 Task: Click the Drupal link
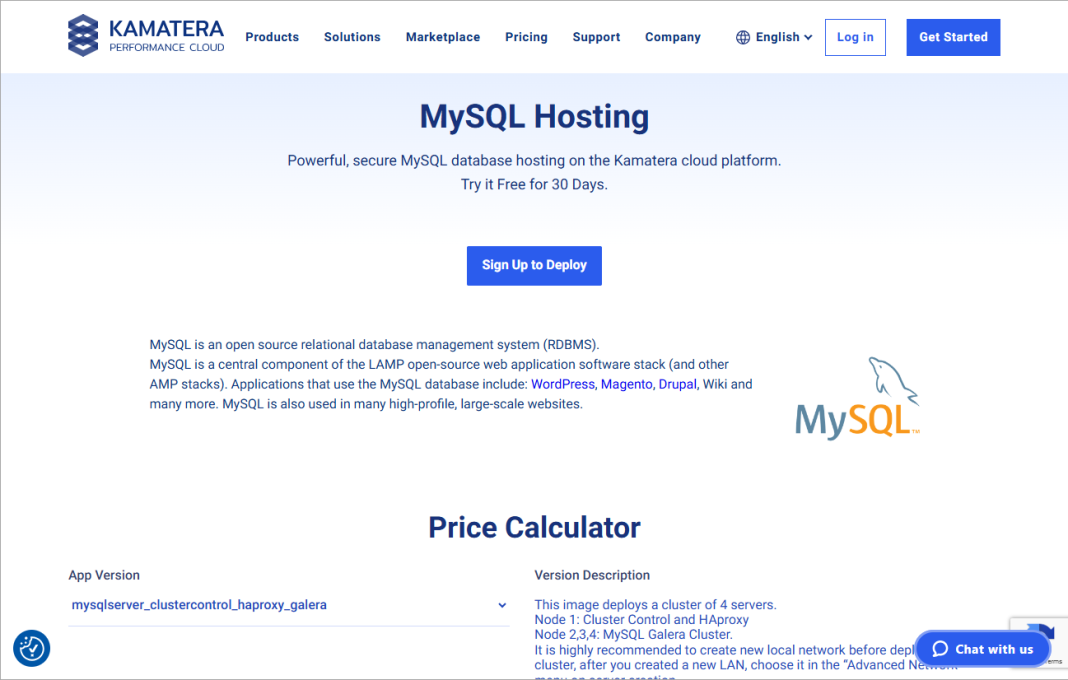677,383
